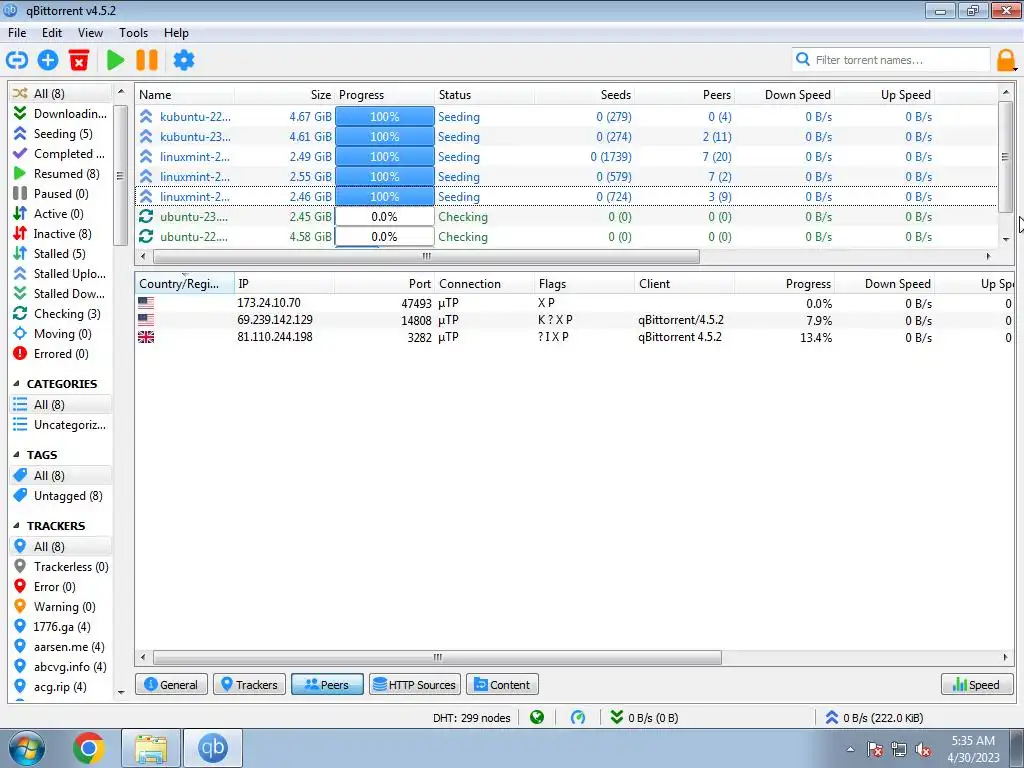
Task: Select the Stalled (5) filter
Action: 61,254
